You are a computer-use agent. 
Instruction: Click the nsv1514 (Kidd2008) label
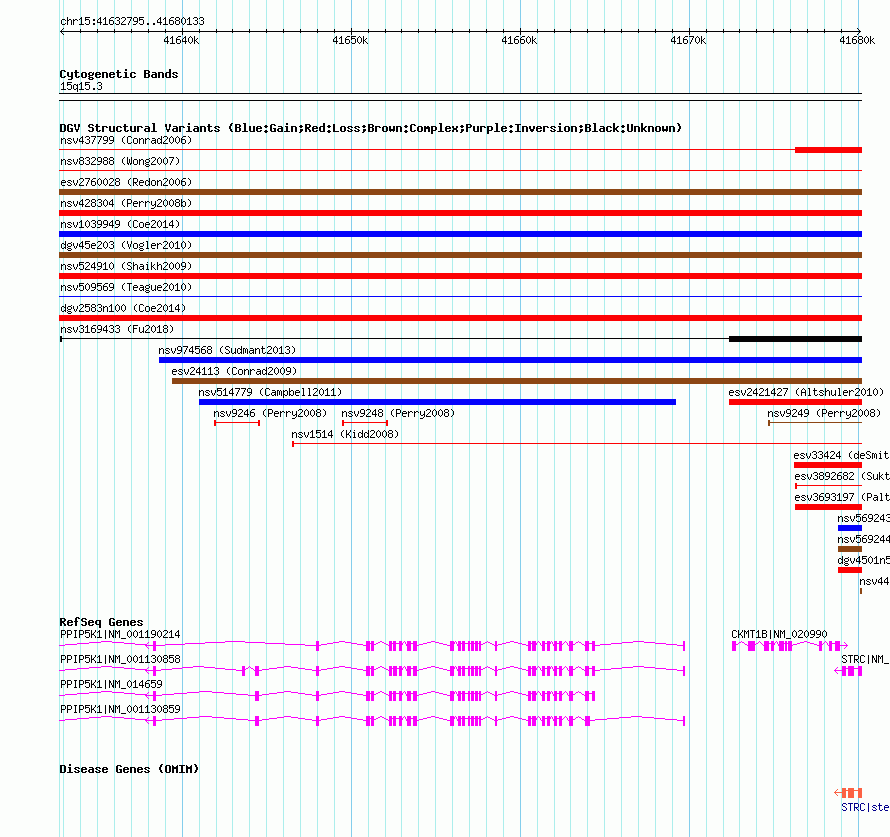(x=345, y=434)
